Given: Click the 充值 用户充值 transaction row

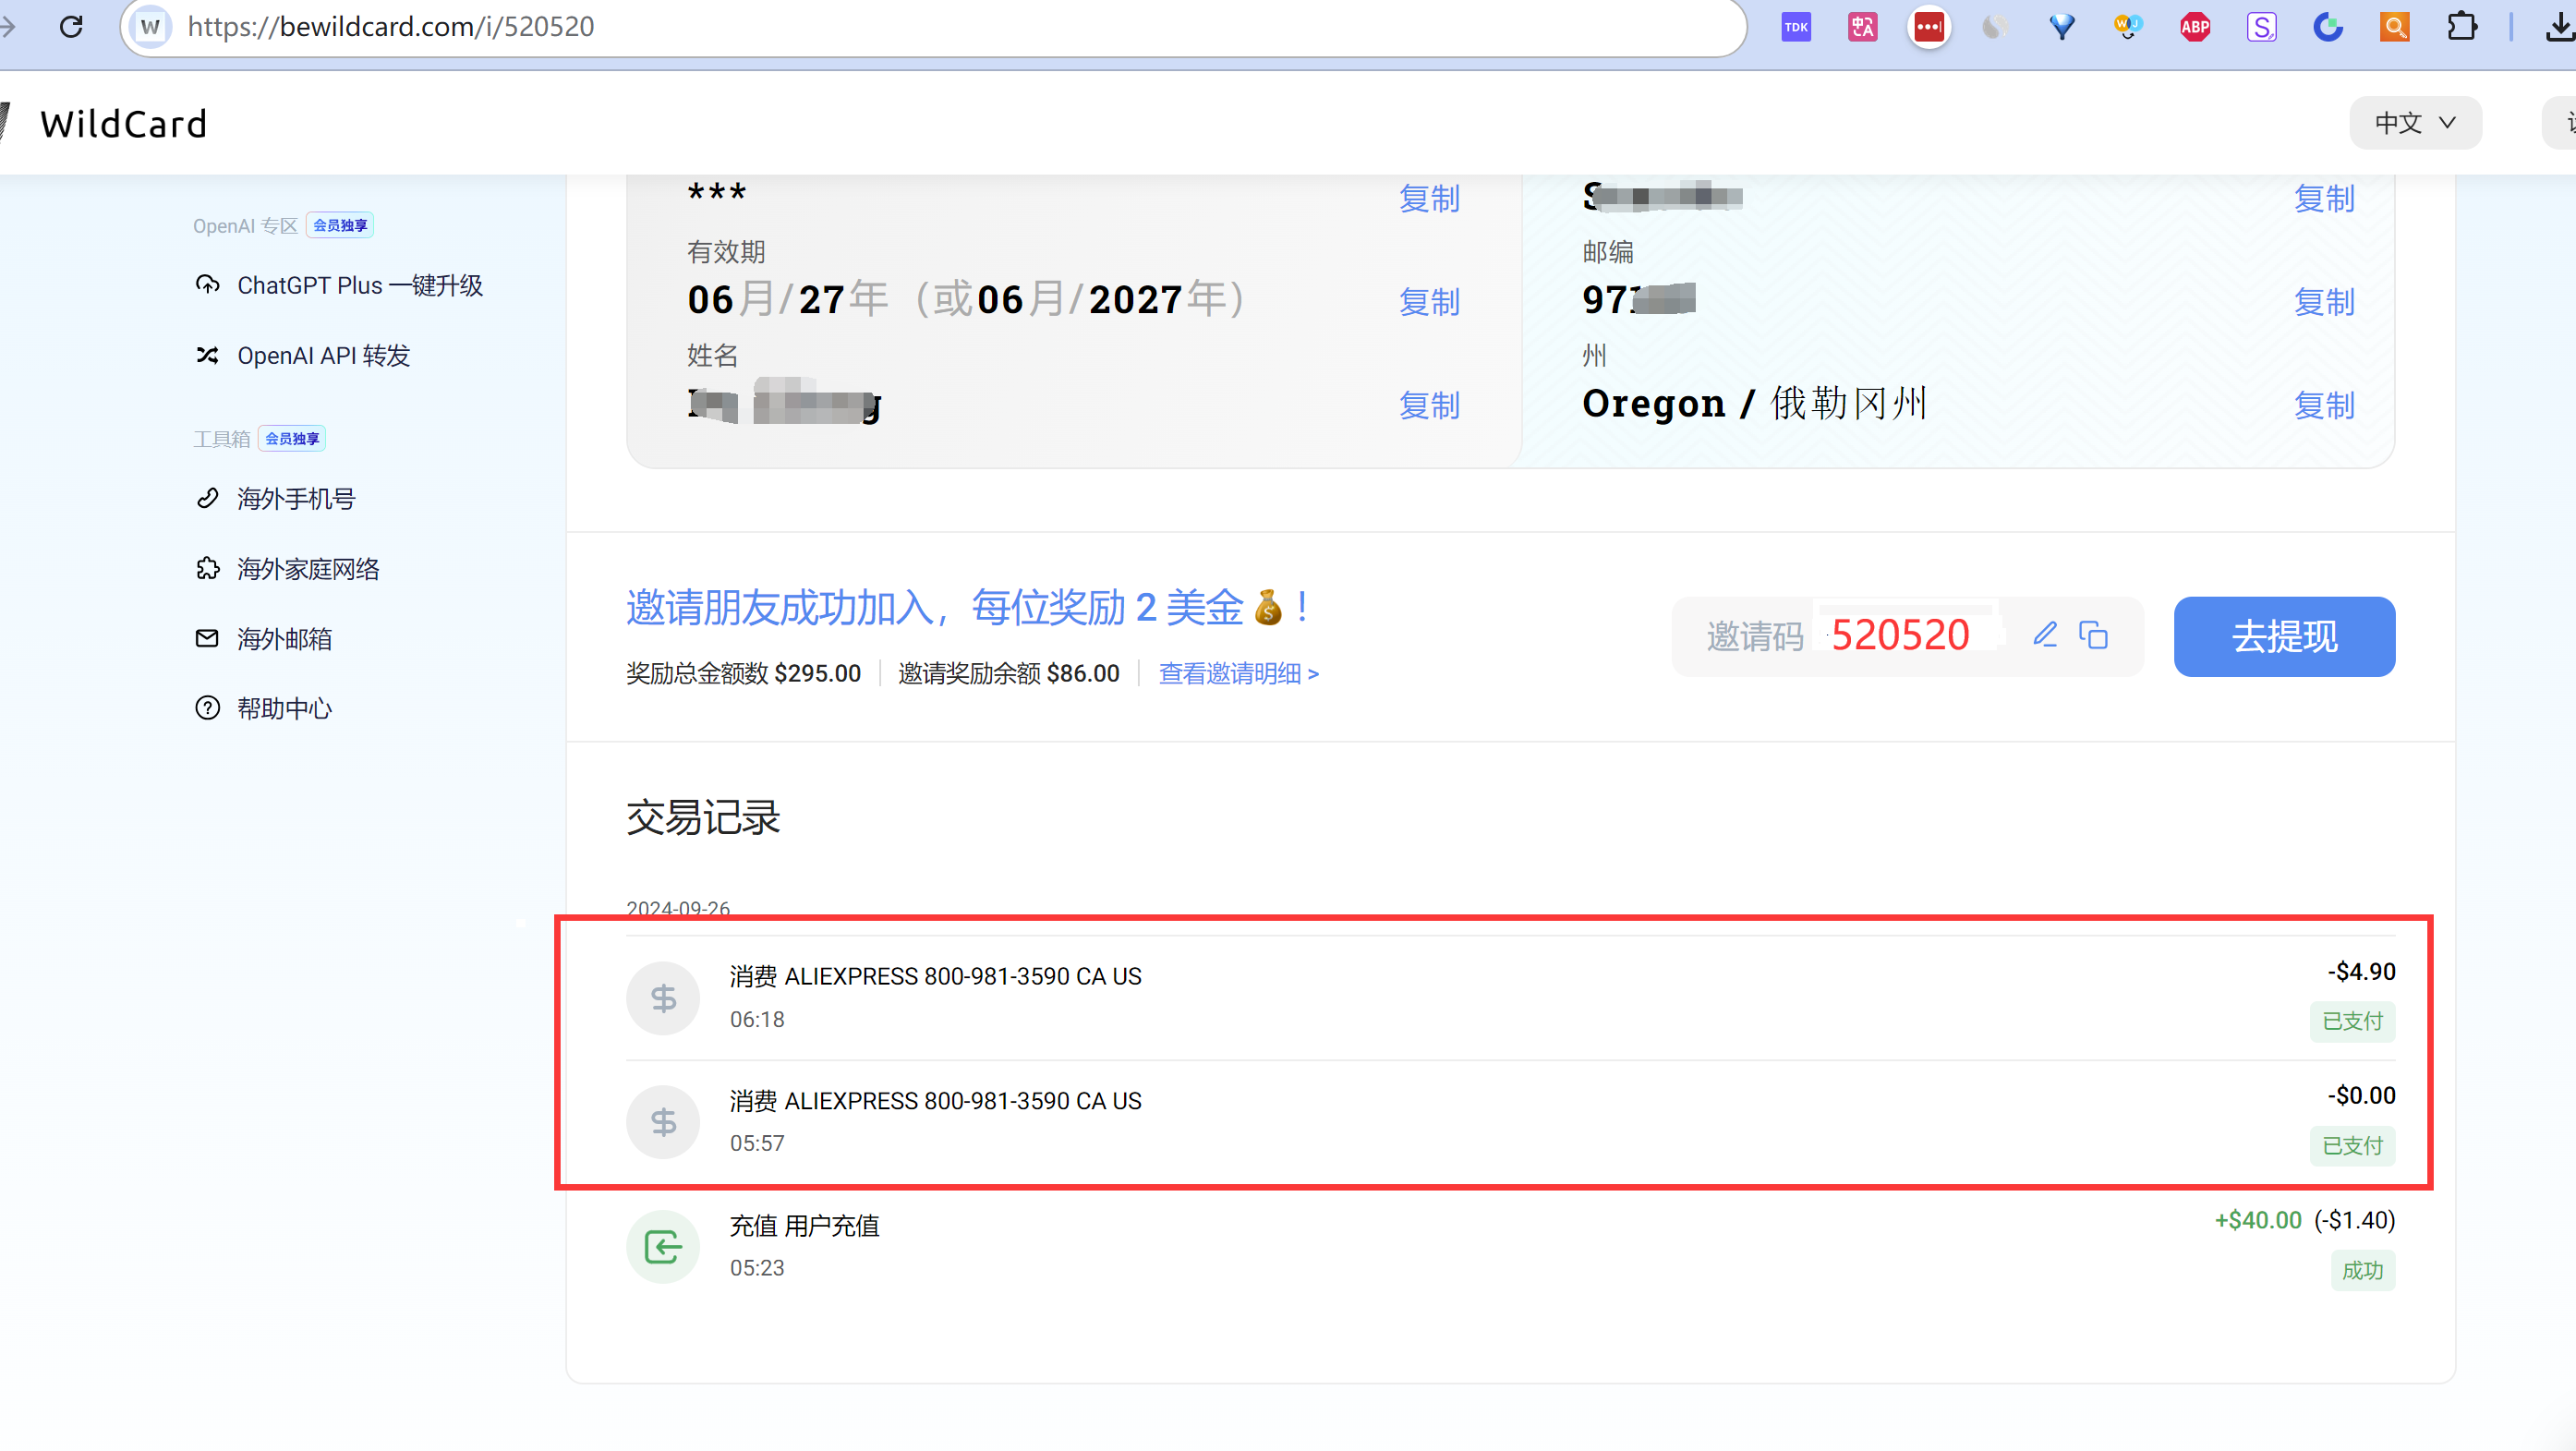Looking at the screenshot, I should (1510, 1247).
